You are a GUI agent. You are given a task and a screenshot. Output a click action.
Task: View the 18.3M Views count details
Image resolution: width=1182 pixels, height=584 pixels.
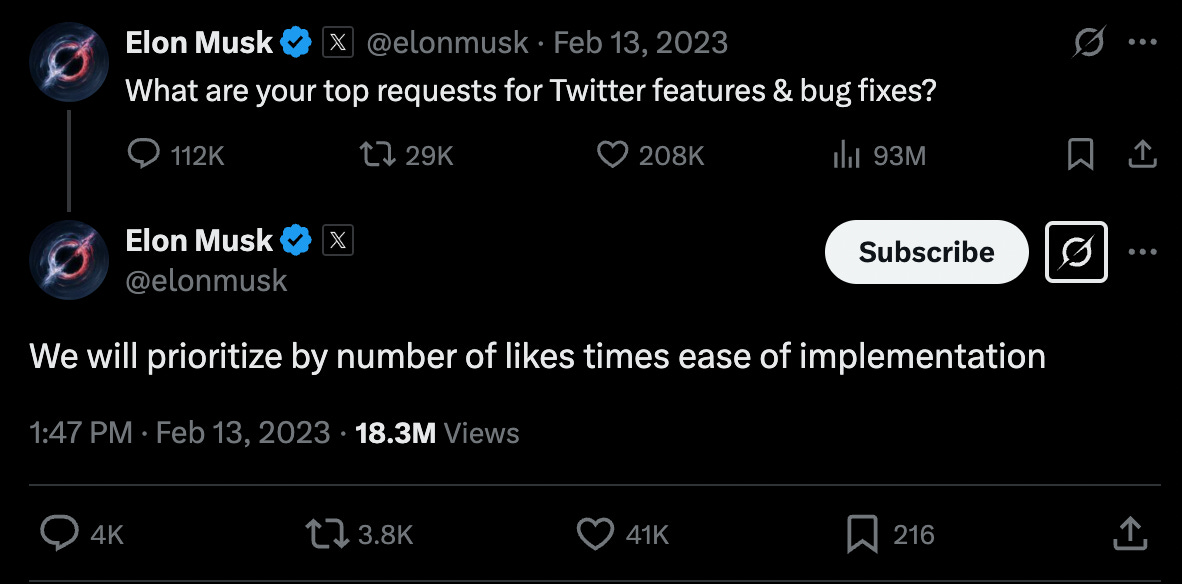pyautogui.click(x=436, y=433)
